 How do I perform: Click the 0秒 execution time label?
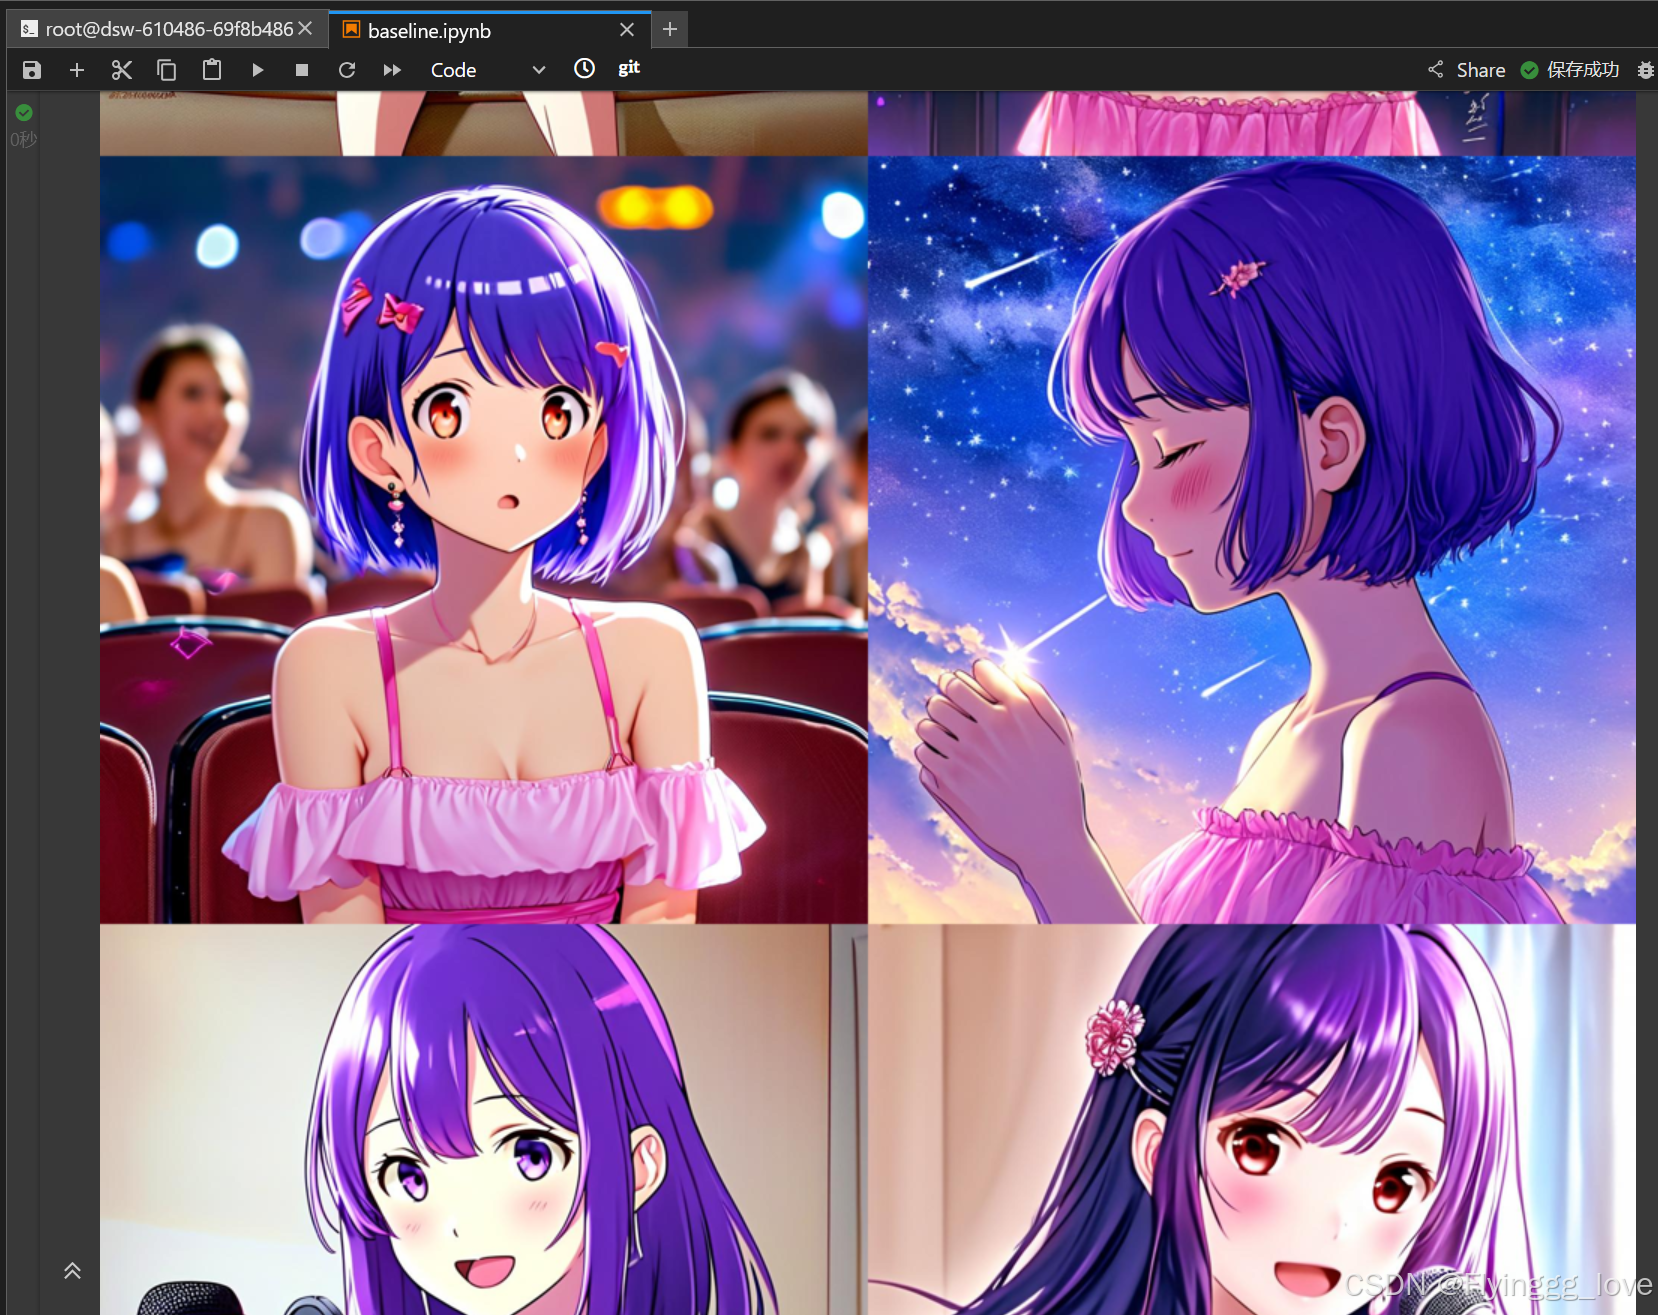point(23,140)
